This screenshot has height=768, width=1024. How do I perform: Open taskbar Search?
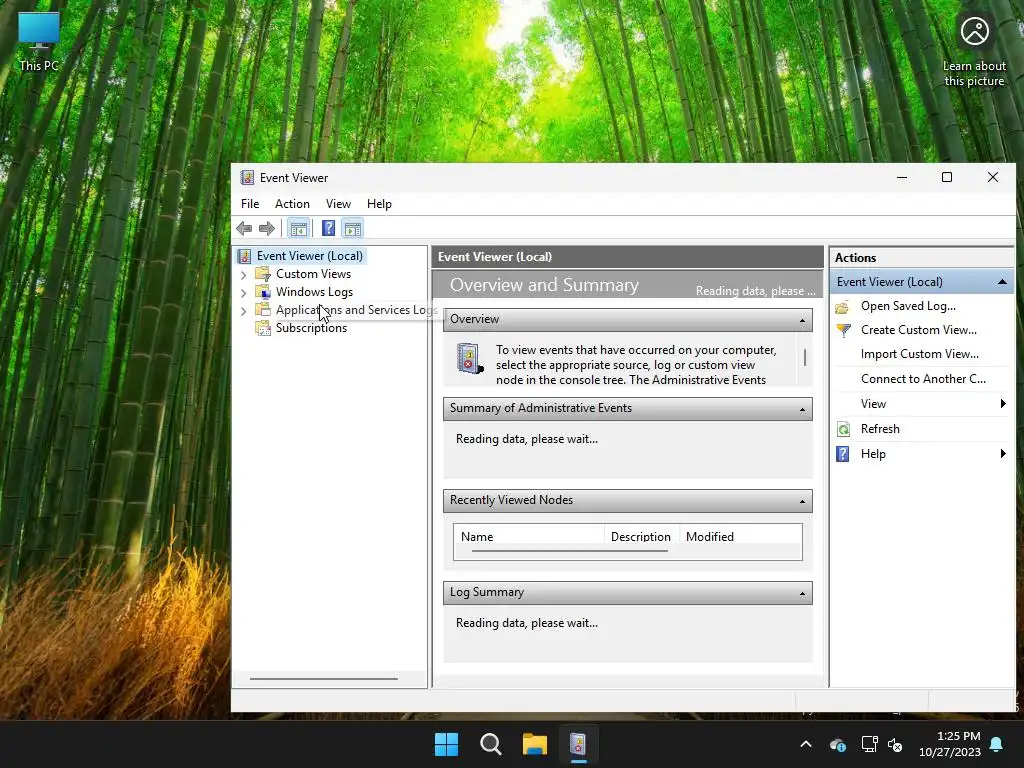click(490, 744)
